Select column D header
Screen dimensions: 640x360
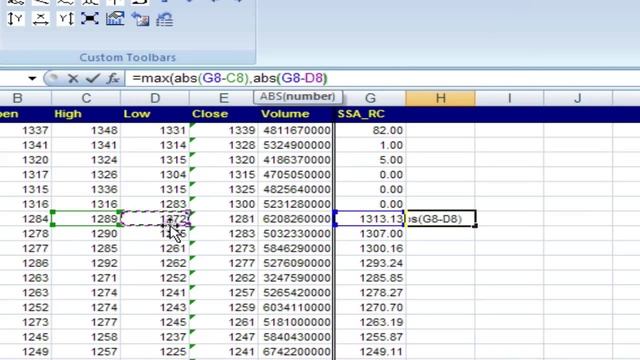click(x=155, y=98)
